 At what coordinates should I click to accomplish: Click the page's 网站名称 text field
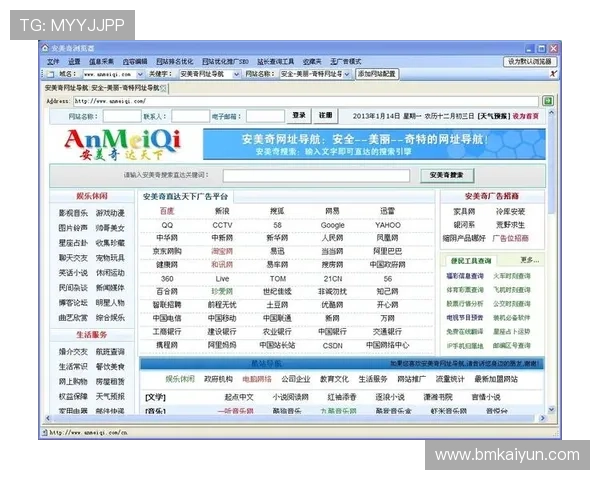(122, 116)
